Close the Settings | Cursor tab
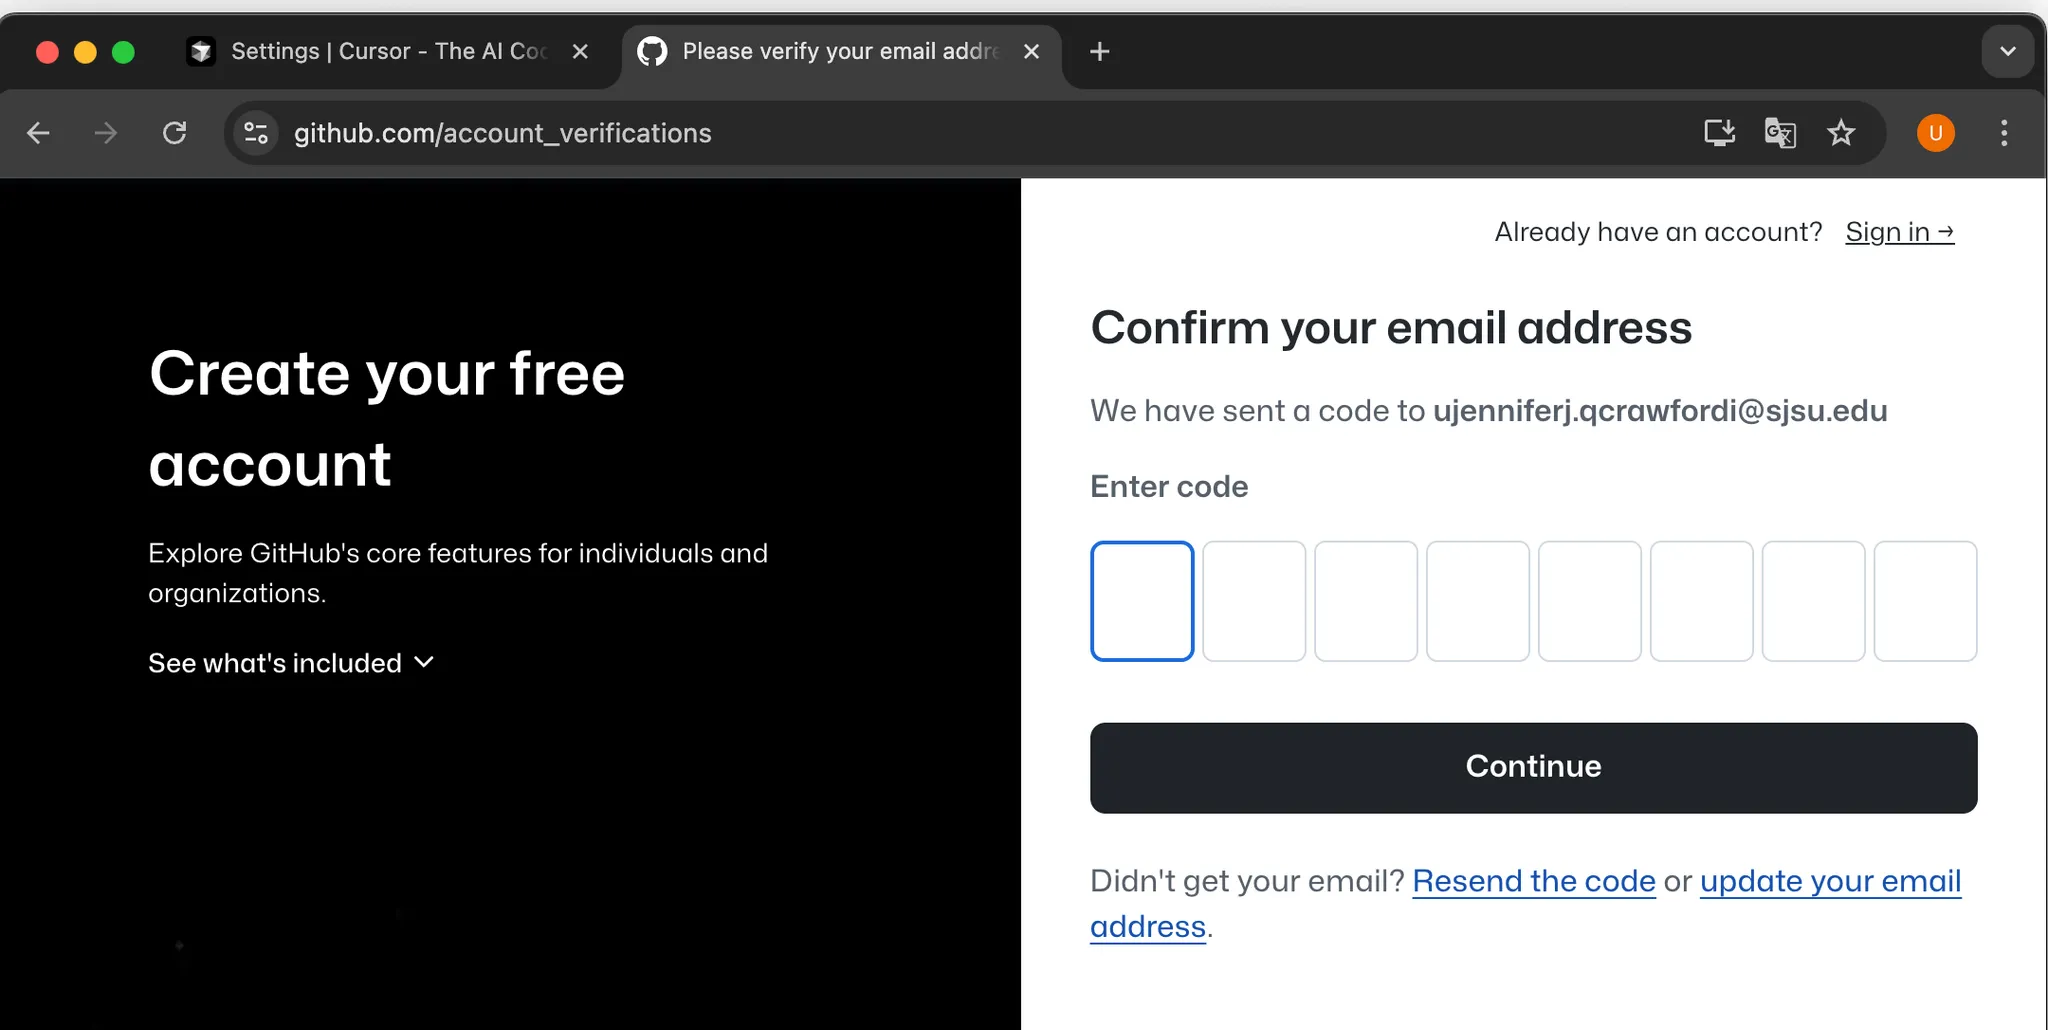Image resolution: width=2048 pixels, height=1030 pixels. [580, 52]
